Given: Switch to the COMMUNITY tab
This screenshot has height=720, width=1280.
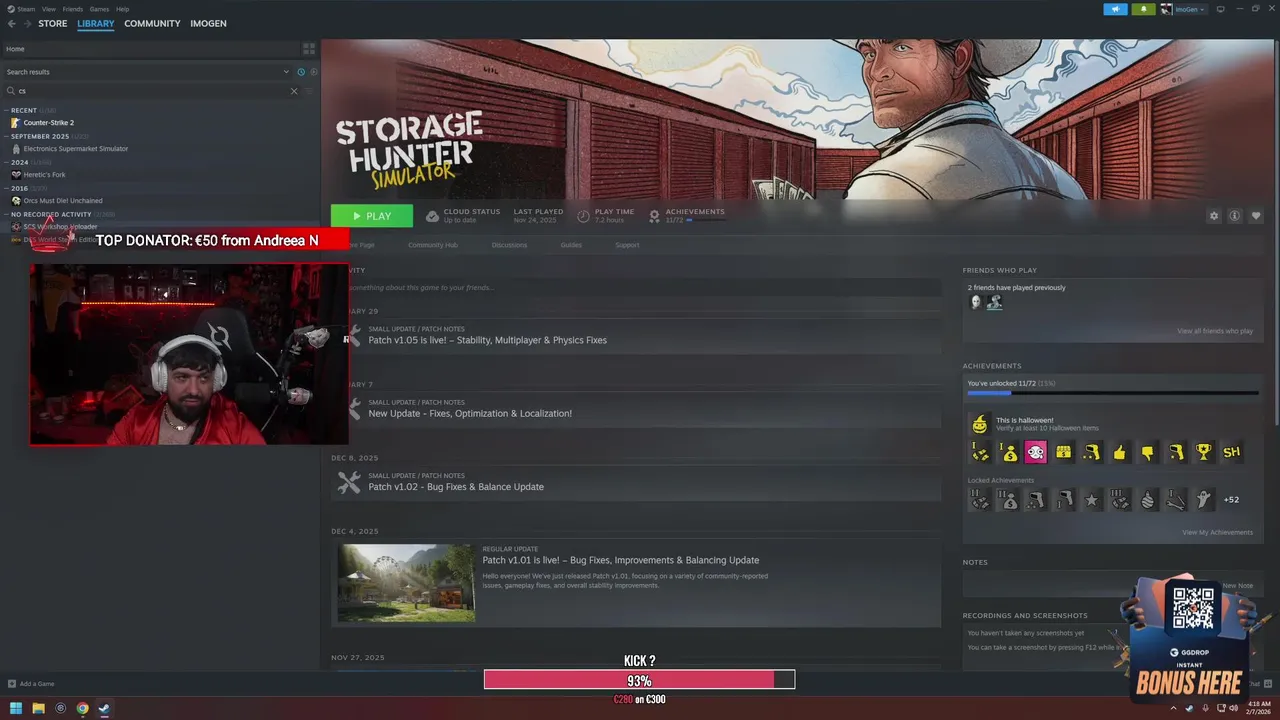Looking at the screenshot, I should tap(152, 23).
